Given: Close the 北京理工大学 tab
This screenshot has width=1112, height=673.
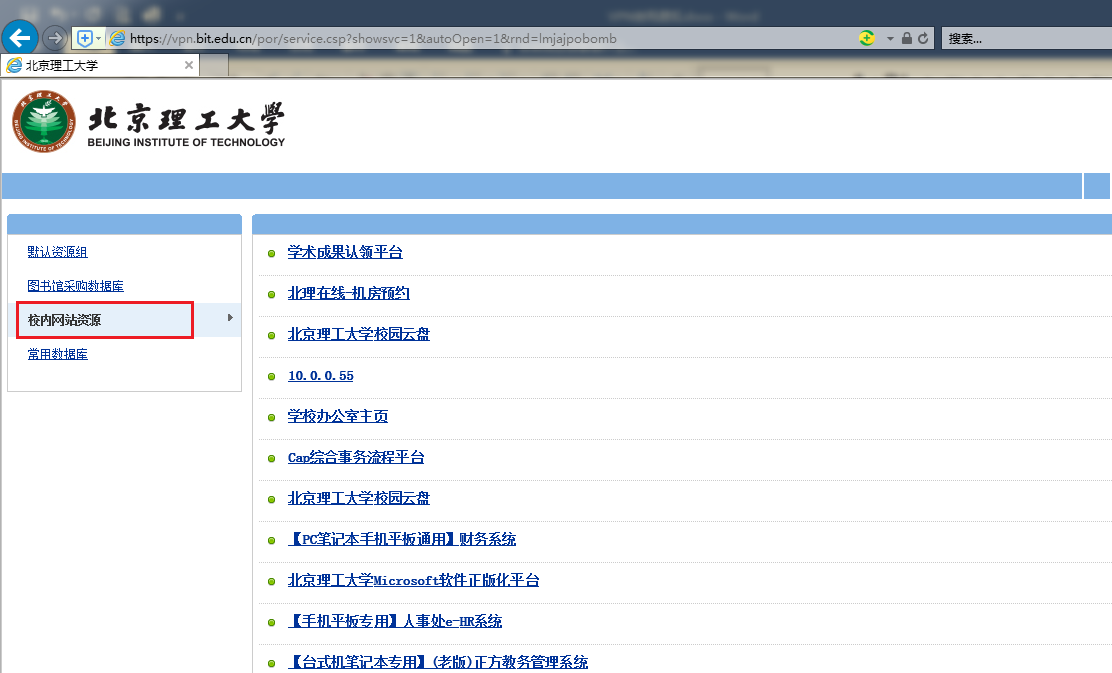Looking at the screenshot, I should pos(189,65).
